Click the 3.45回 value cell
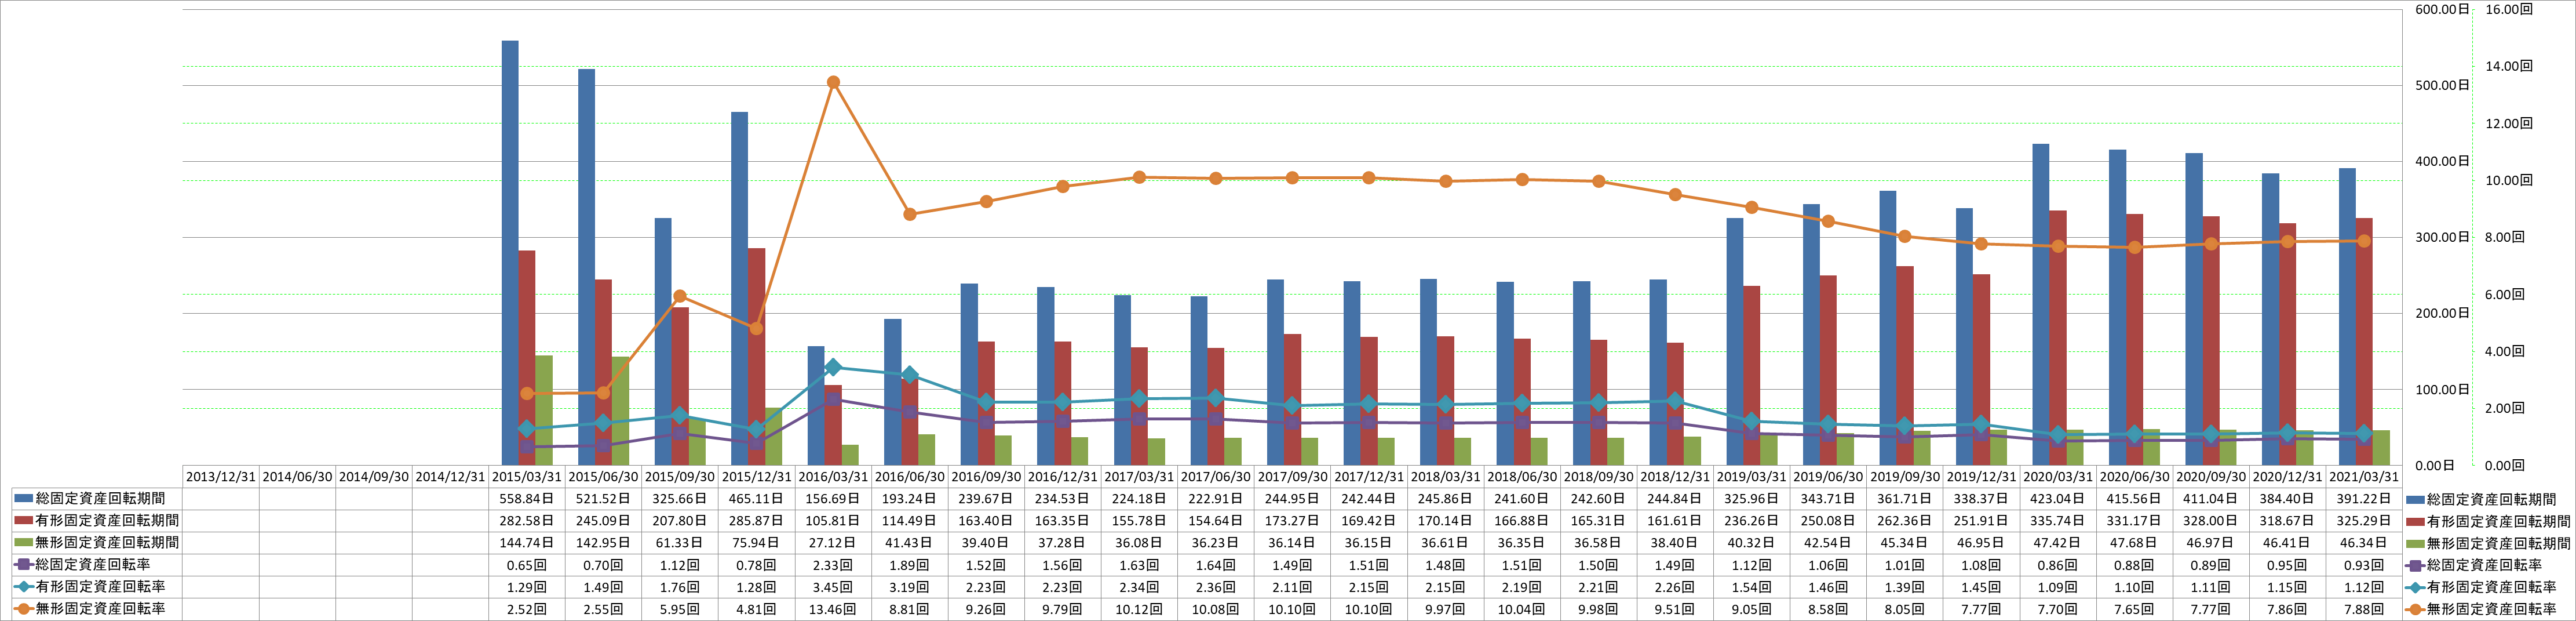 [x=833, y=587]
